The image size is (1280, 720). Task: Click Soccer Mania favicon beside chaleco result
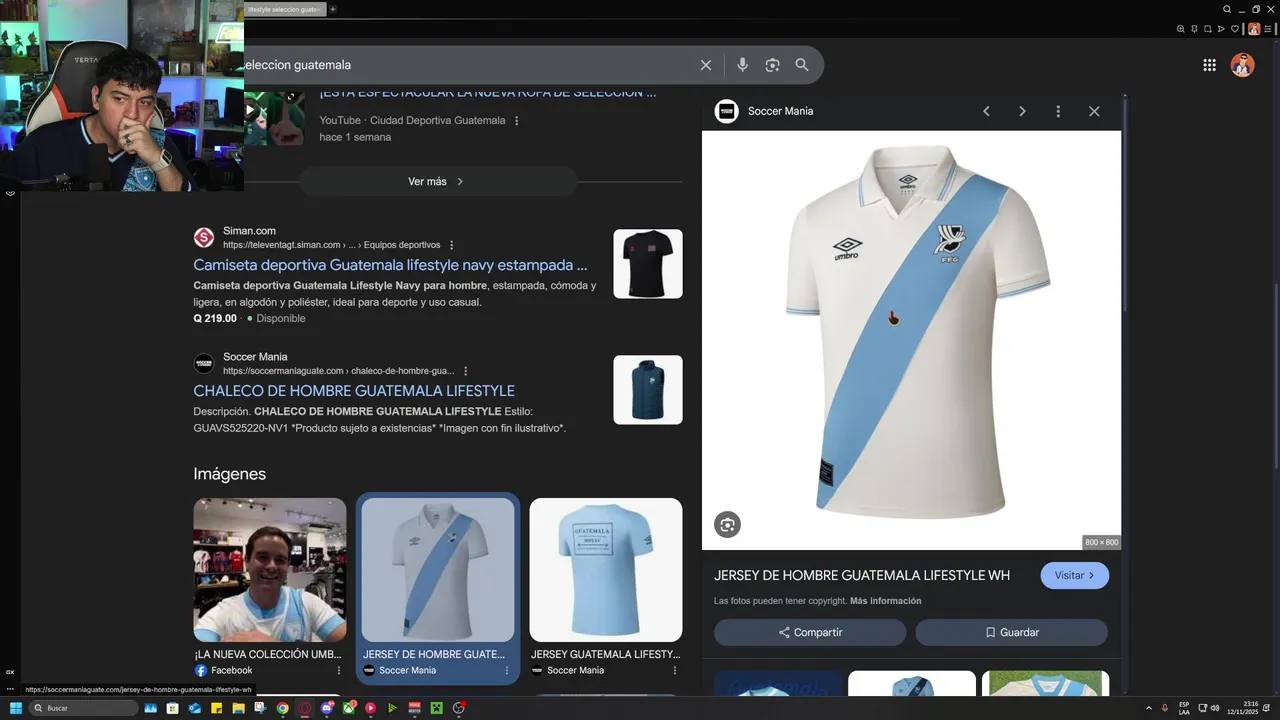pos(204,364)
